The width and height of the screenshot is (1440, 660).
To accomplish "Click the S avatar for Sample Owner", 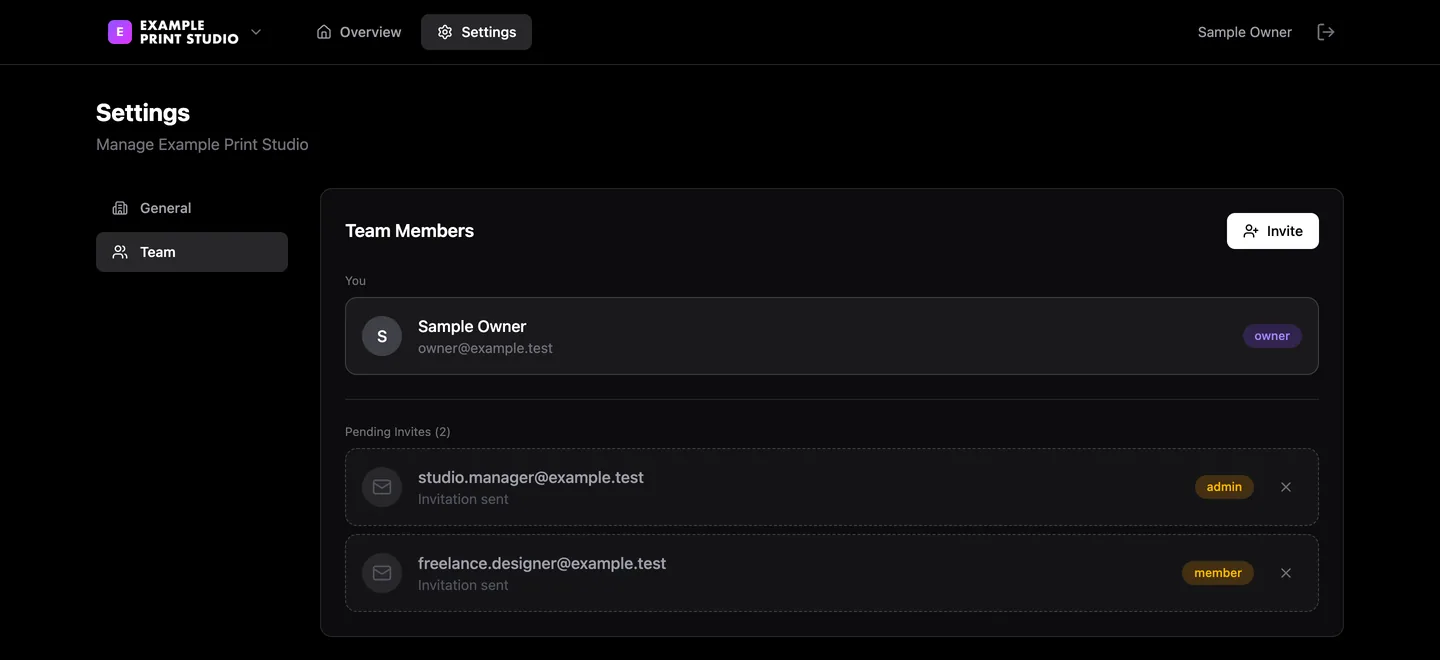I will [382, 336].
